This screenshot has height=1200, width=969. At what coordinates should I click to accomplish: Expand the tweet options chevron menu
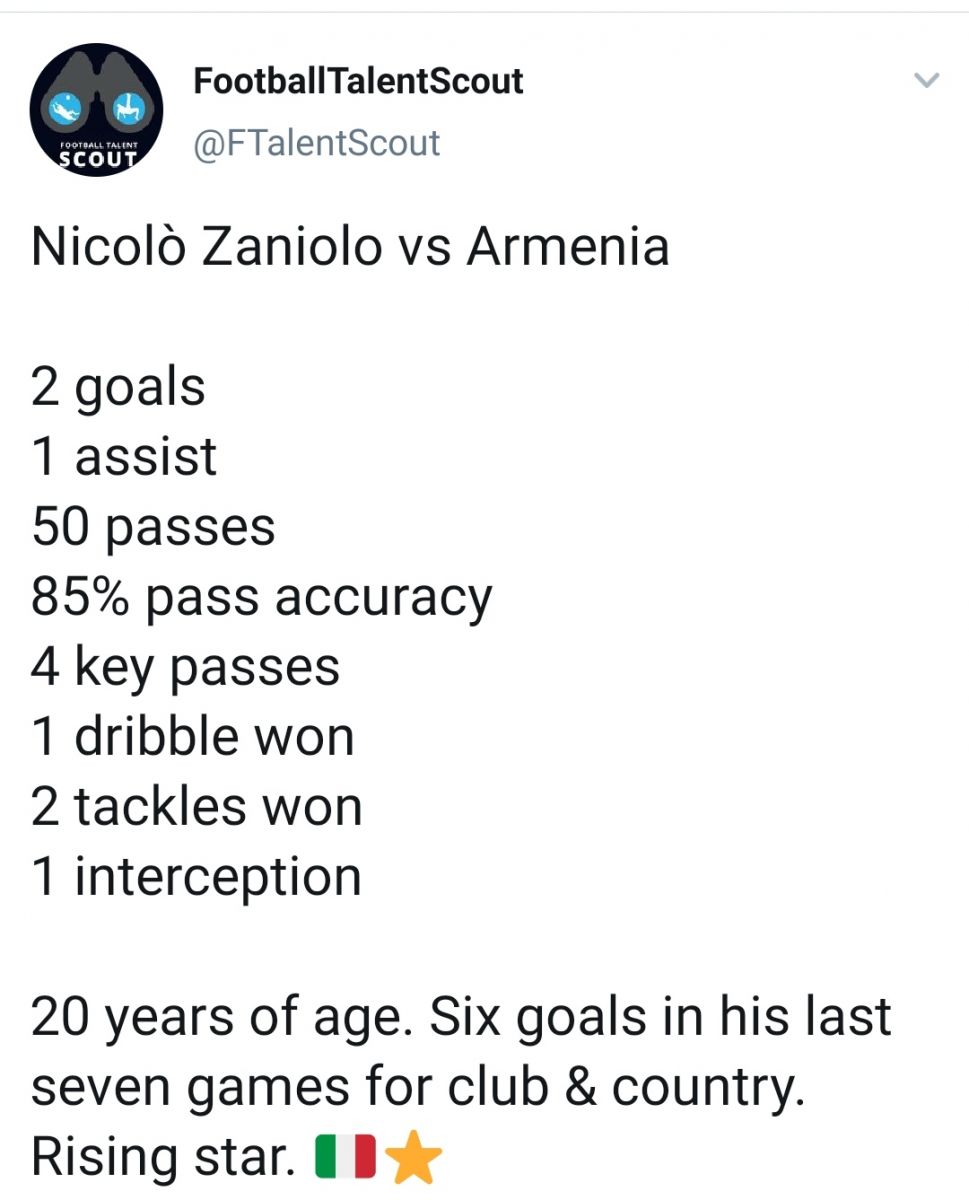pos(928,81)
